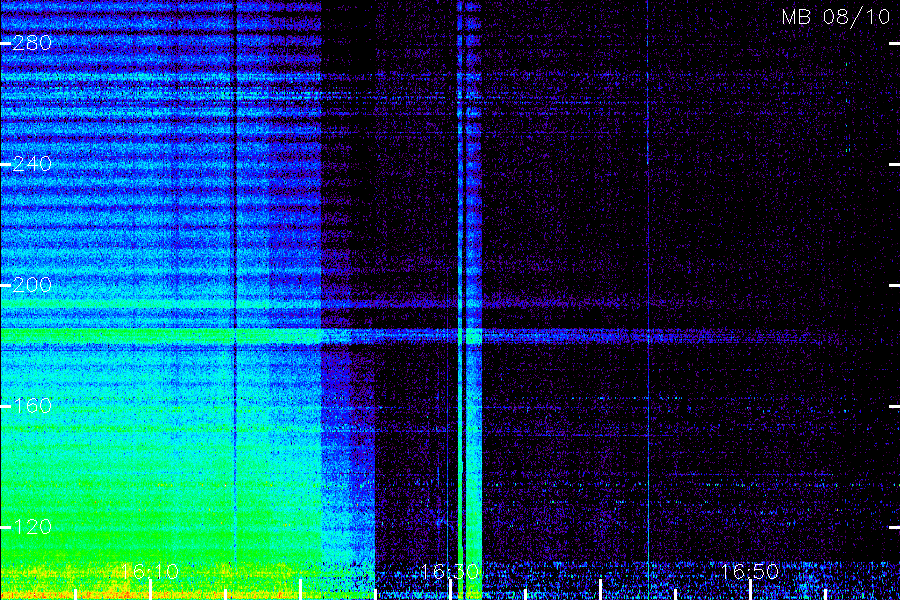Click the 16:50 time label
900x600 pixels.
coord(750,571)
